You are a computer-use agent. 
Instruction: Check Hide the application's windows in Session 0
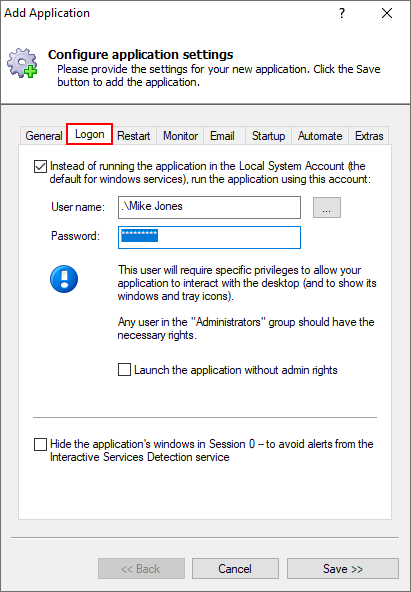[x=40, y=444]
